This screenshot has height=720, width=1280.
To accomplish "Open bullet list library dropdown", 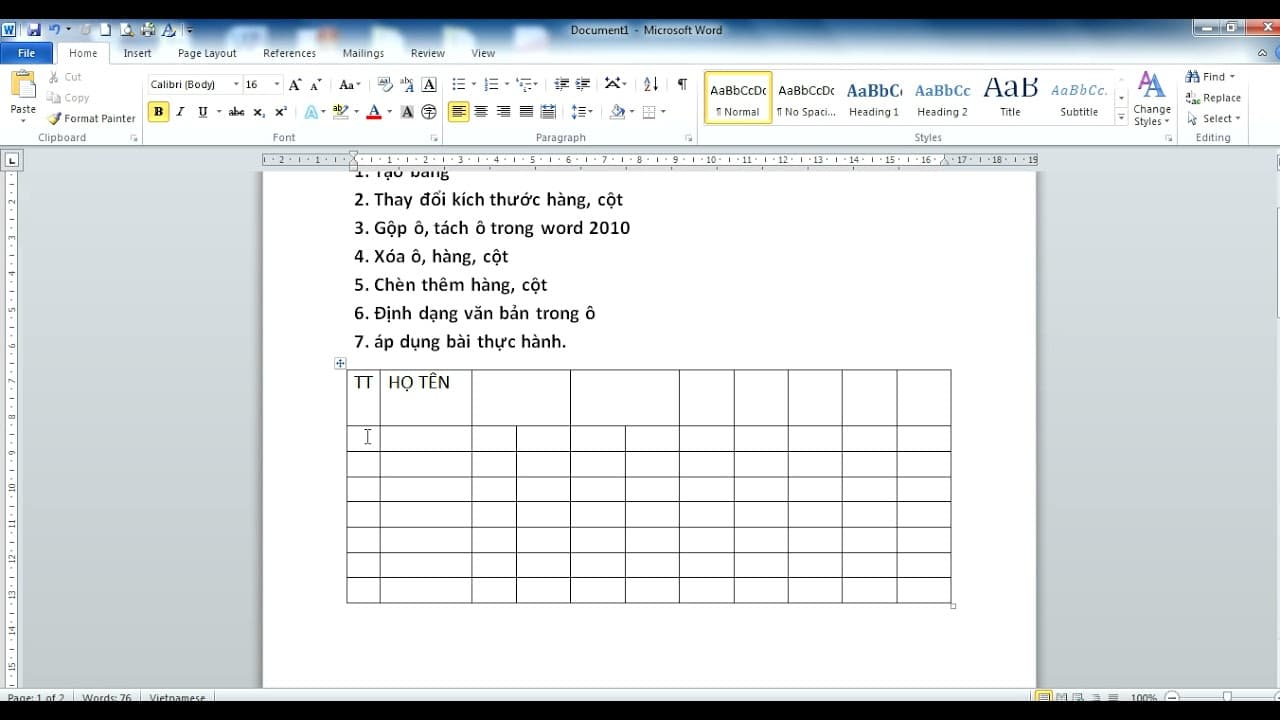I will [x=474, y=85].
